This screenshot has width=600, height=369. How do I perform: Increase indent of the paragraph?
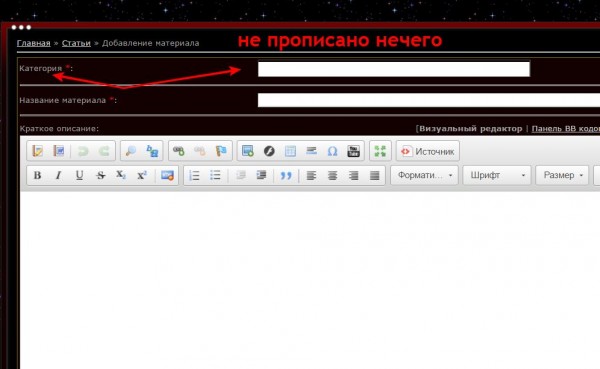coord(261,175)
